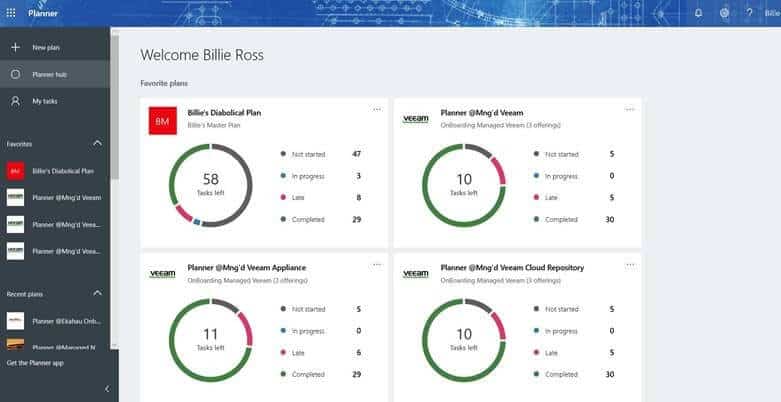This screenshot has width=781, height=402.
Task: Click 'Late' legend on Veeam Appliance card
Action: pos(298,353)
